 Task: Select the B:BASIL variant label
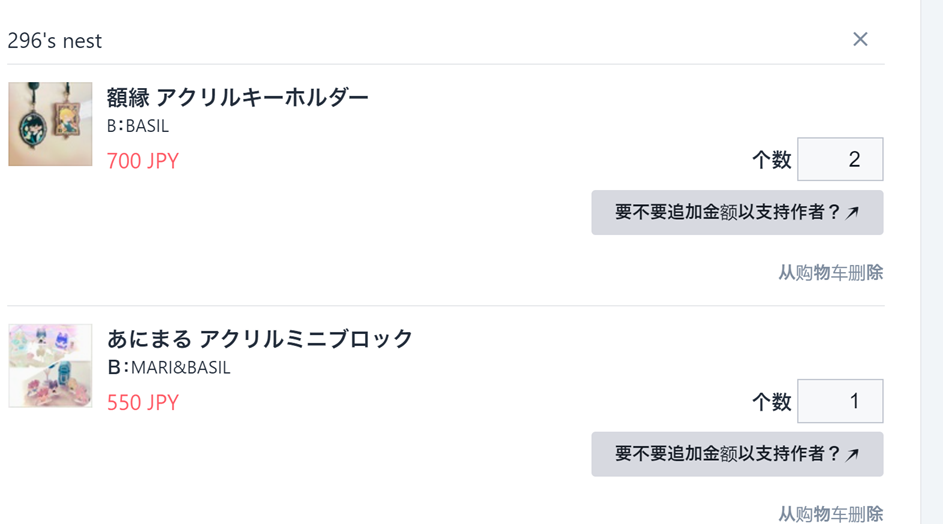(x=138, y=126)
